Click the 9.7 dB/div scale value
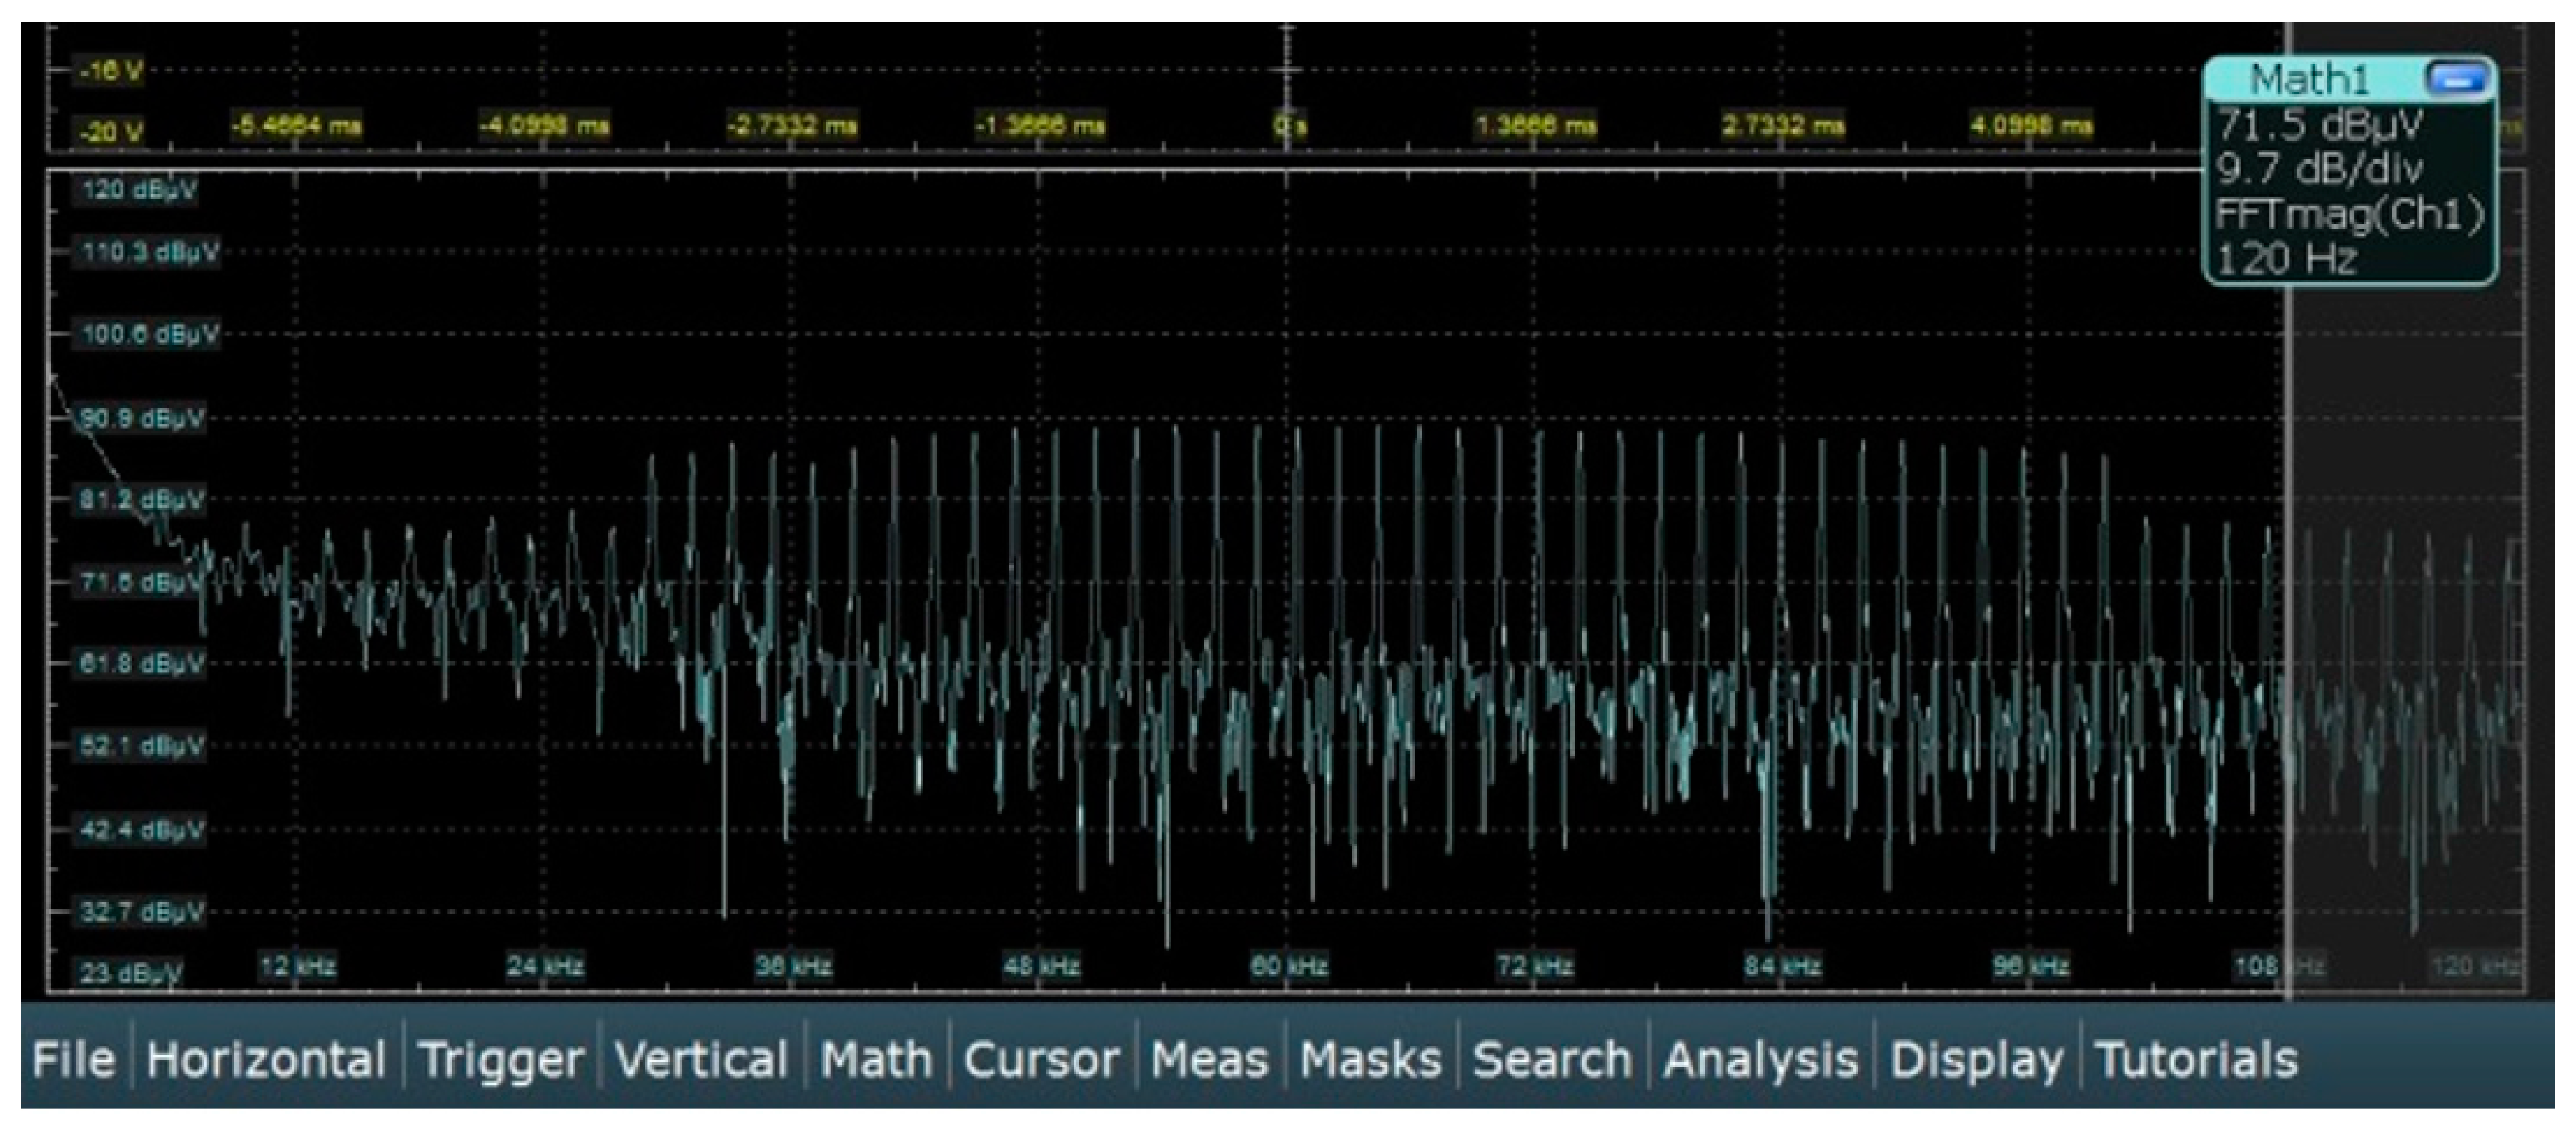 click(2320, 169)
